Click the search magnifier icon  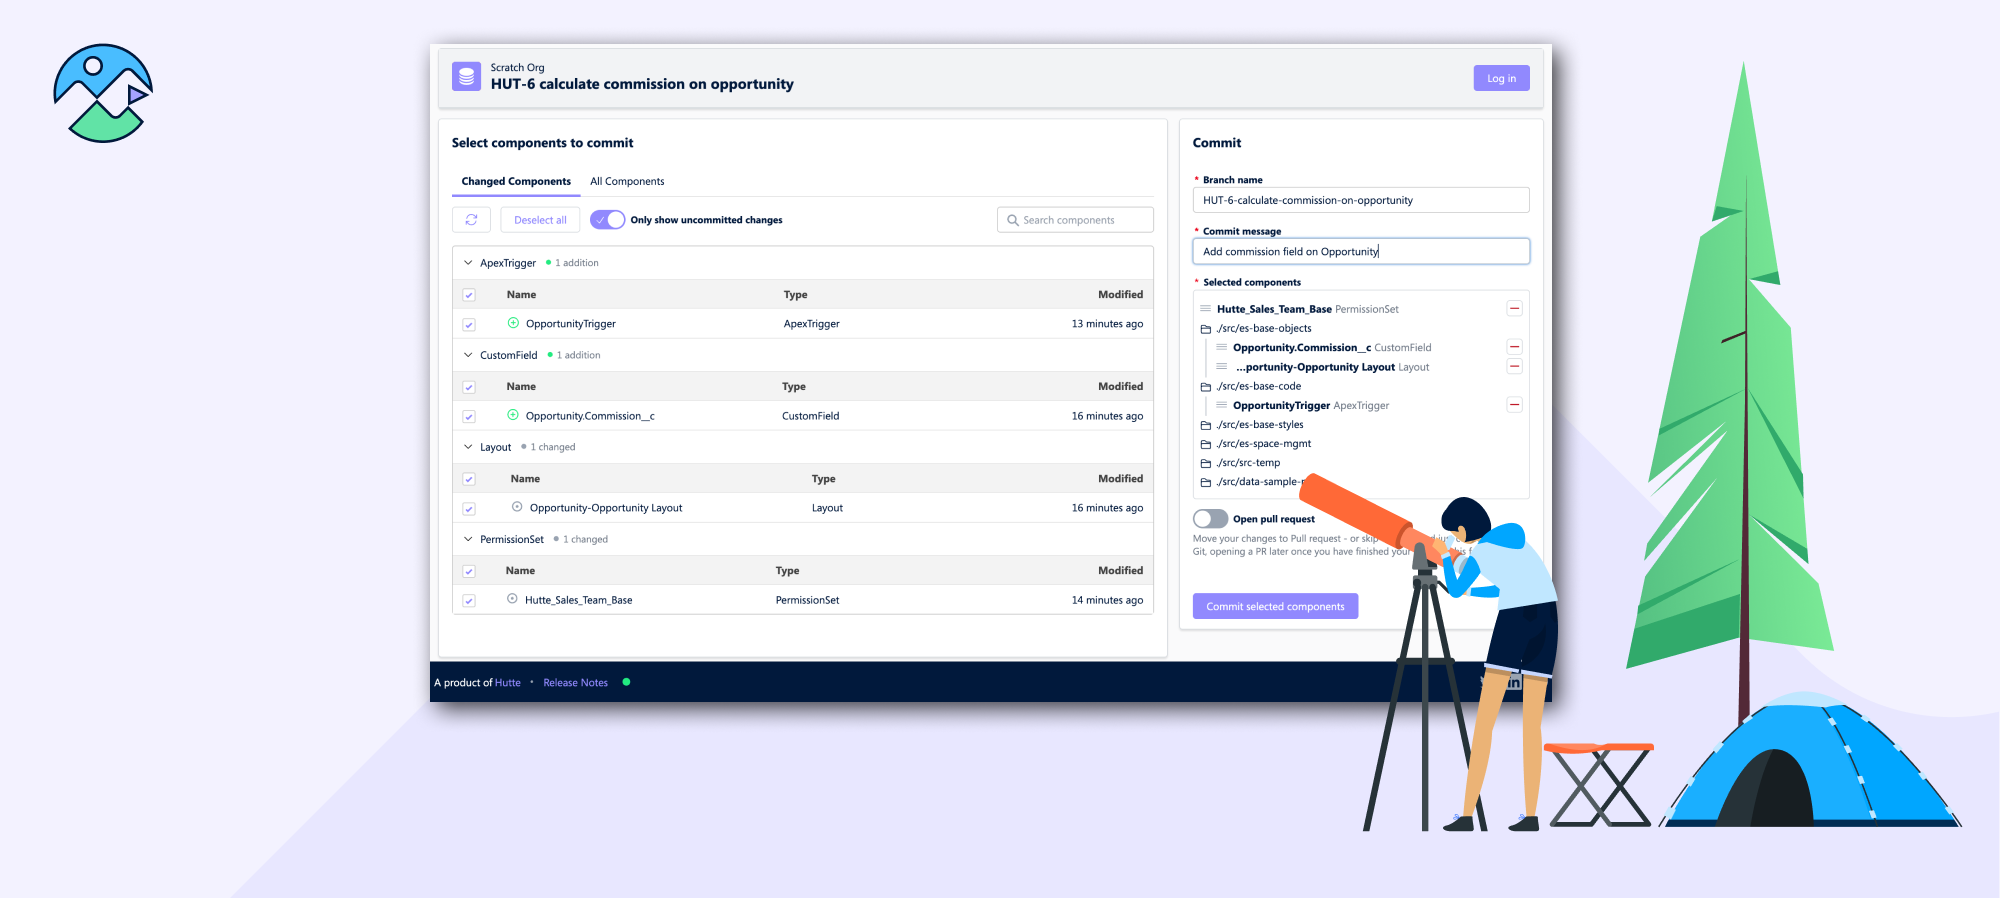pos(1013,220)
